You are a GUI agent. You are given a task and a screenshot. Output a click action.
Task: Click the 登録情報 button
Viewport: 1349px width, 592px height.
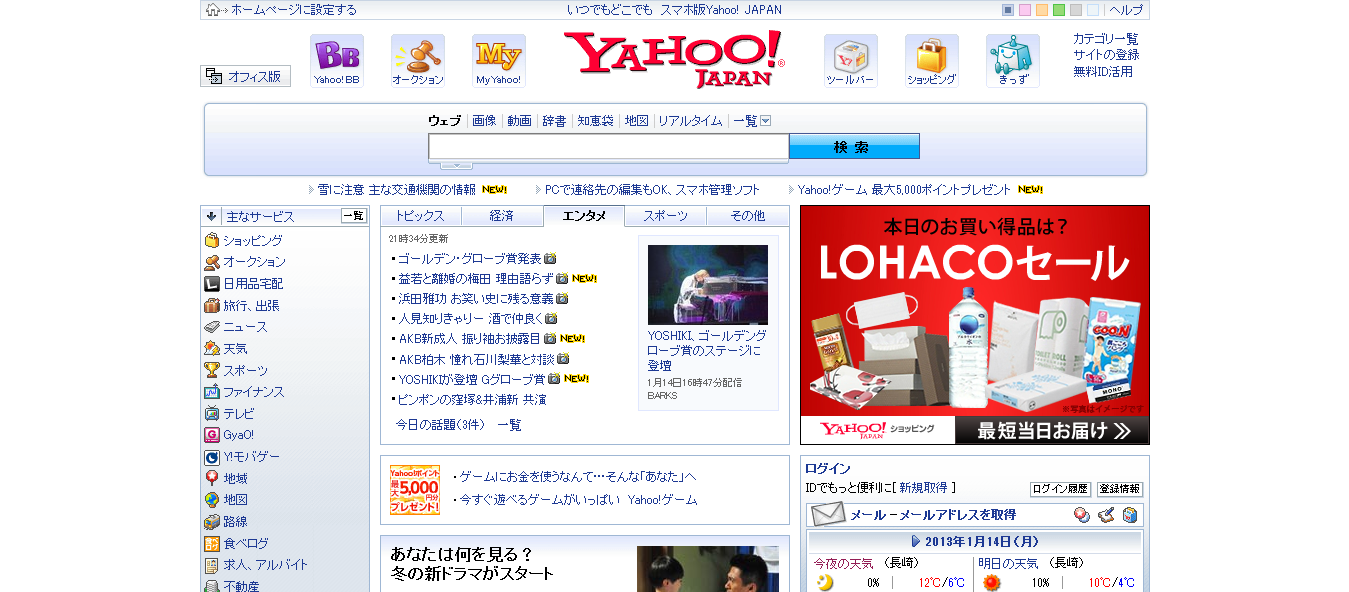click(1120, 489)
